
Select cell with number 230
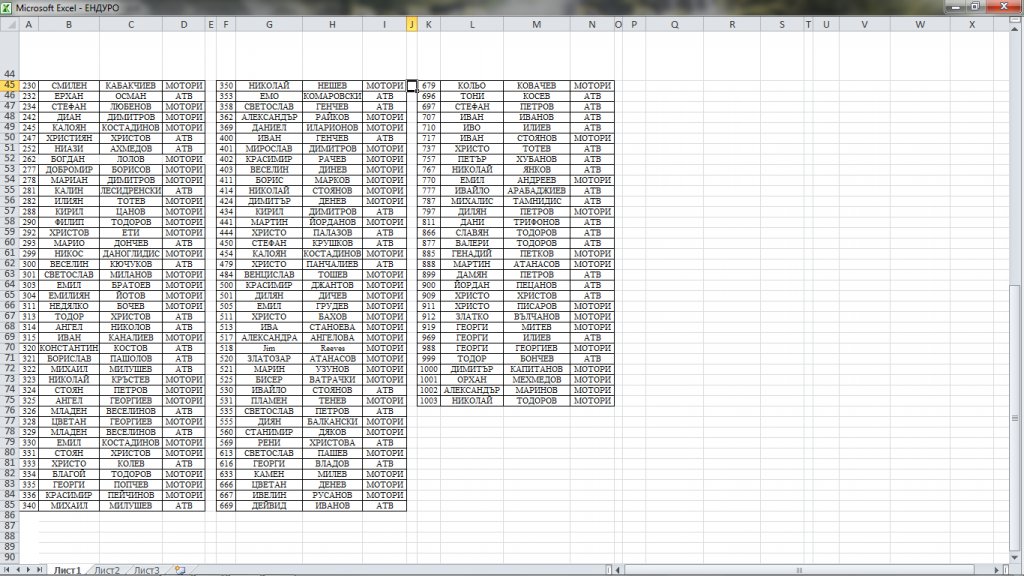pos(29,85)
